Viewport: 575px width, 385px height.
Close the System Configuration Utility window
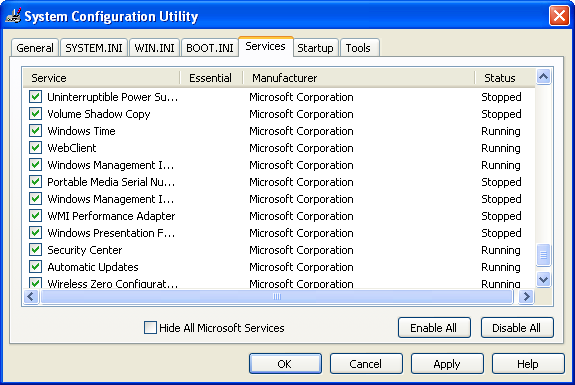pos(559,16)
